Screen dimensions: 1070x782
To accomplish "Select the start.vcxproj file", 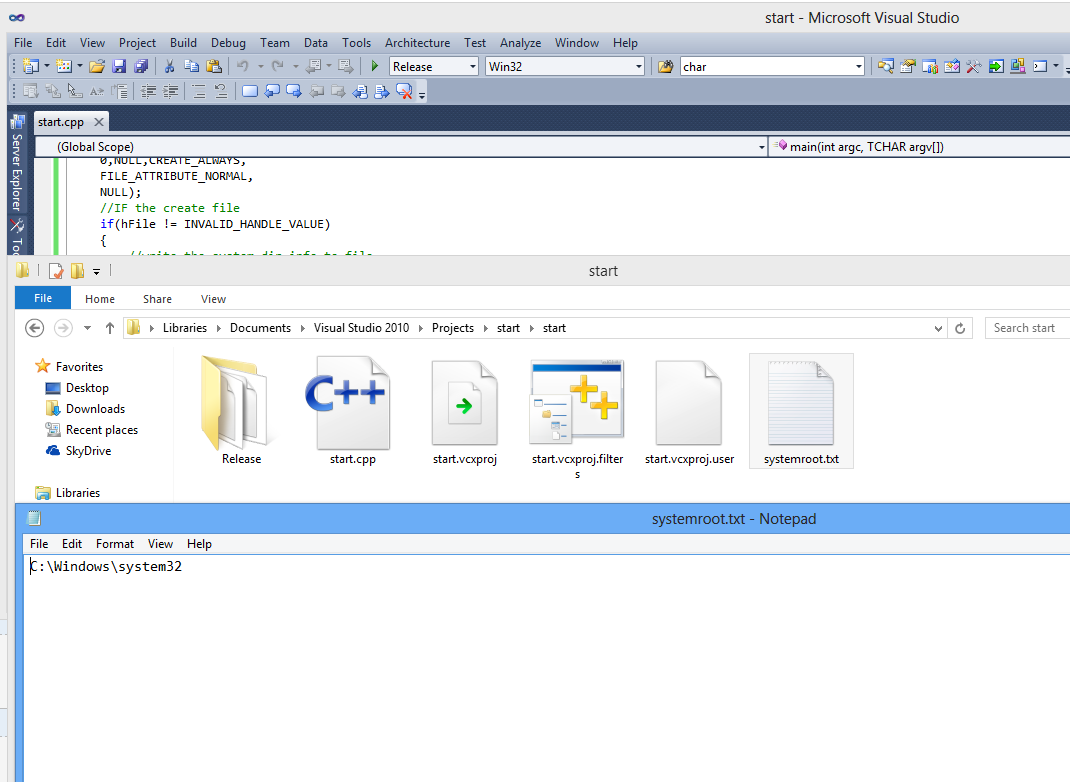I will 465,411.
